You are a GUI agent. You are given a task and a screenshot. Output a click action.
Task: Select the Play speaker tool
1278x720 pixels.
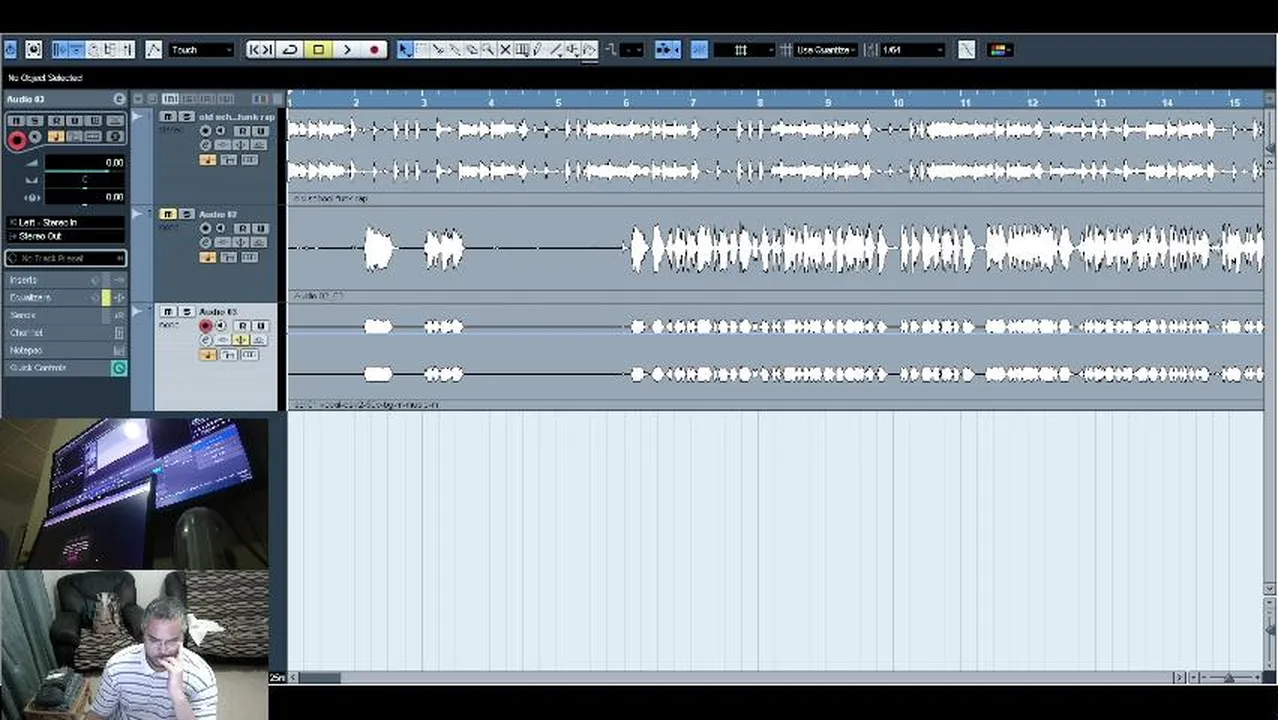pyautogui.click(x=571, y=49)
